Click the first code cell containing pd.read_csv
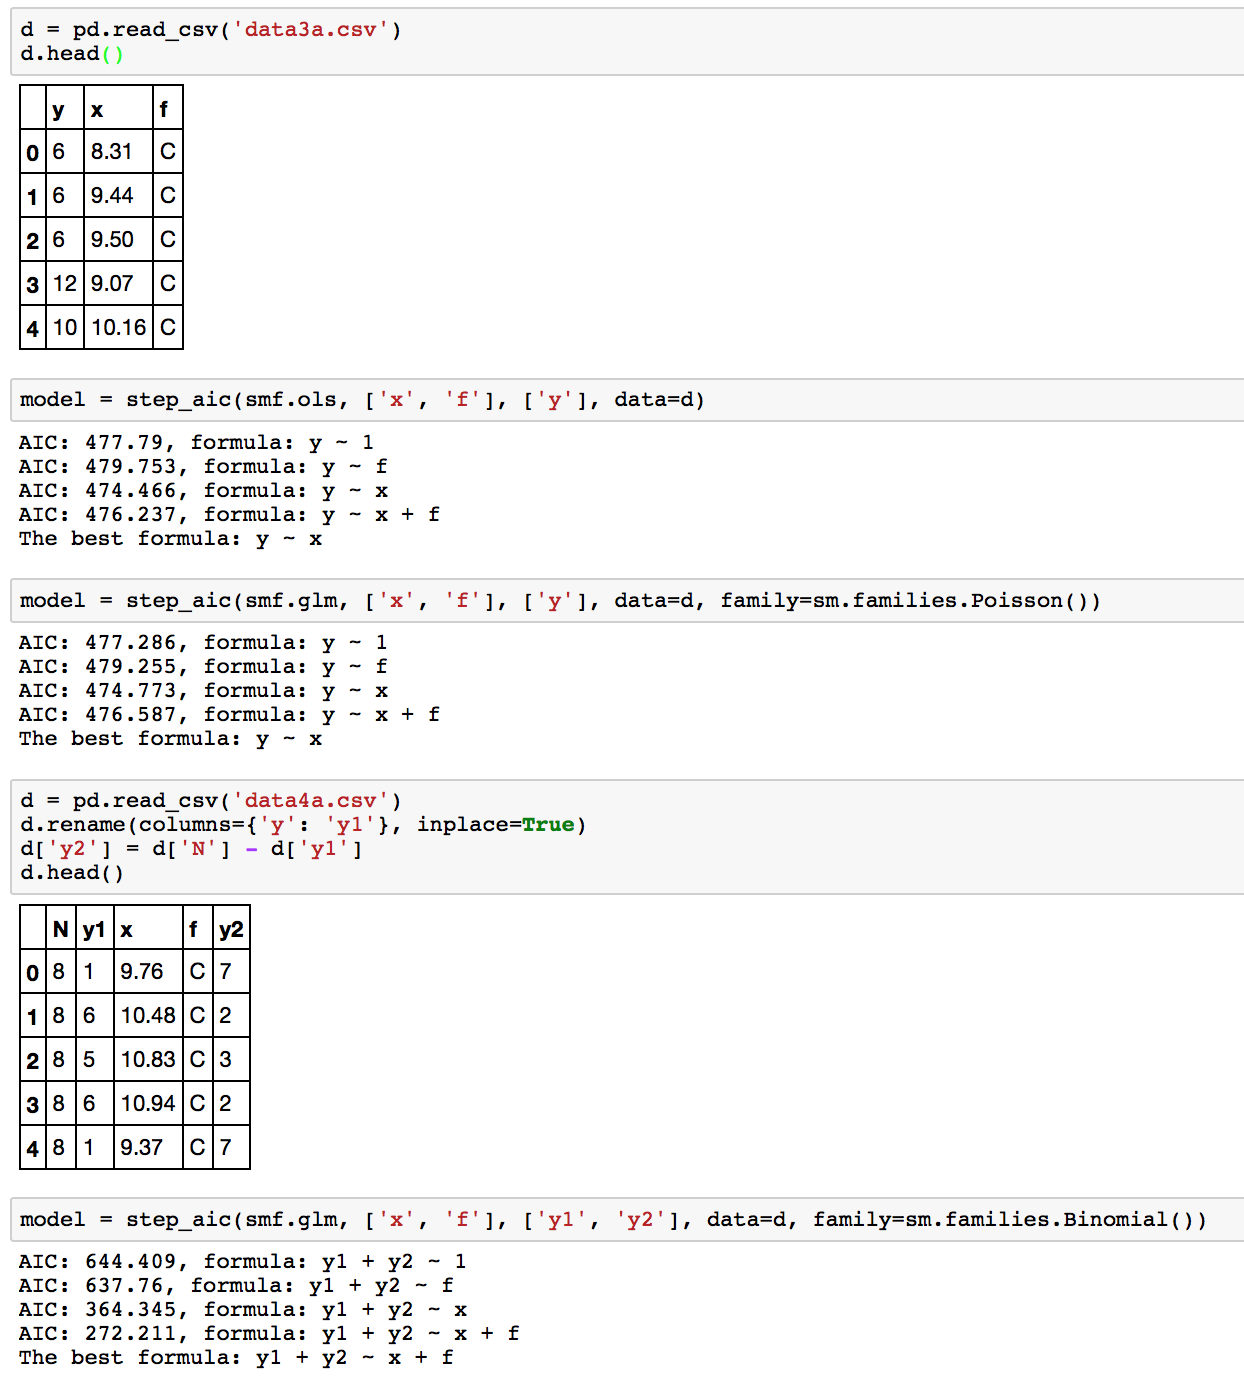1244x1388 pixels. [300, 42]
